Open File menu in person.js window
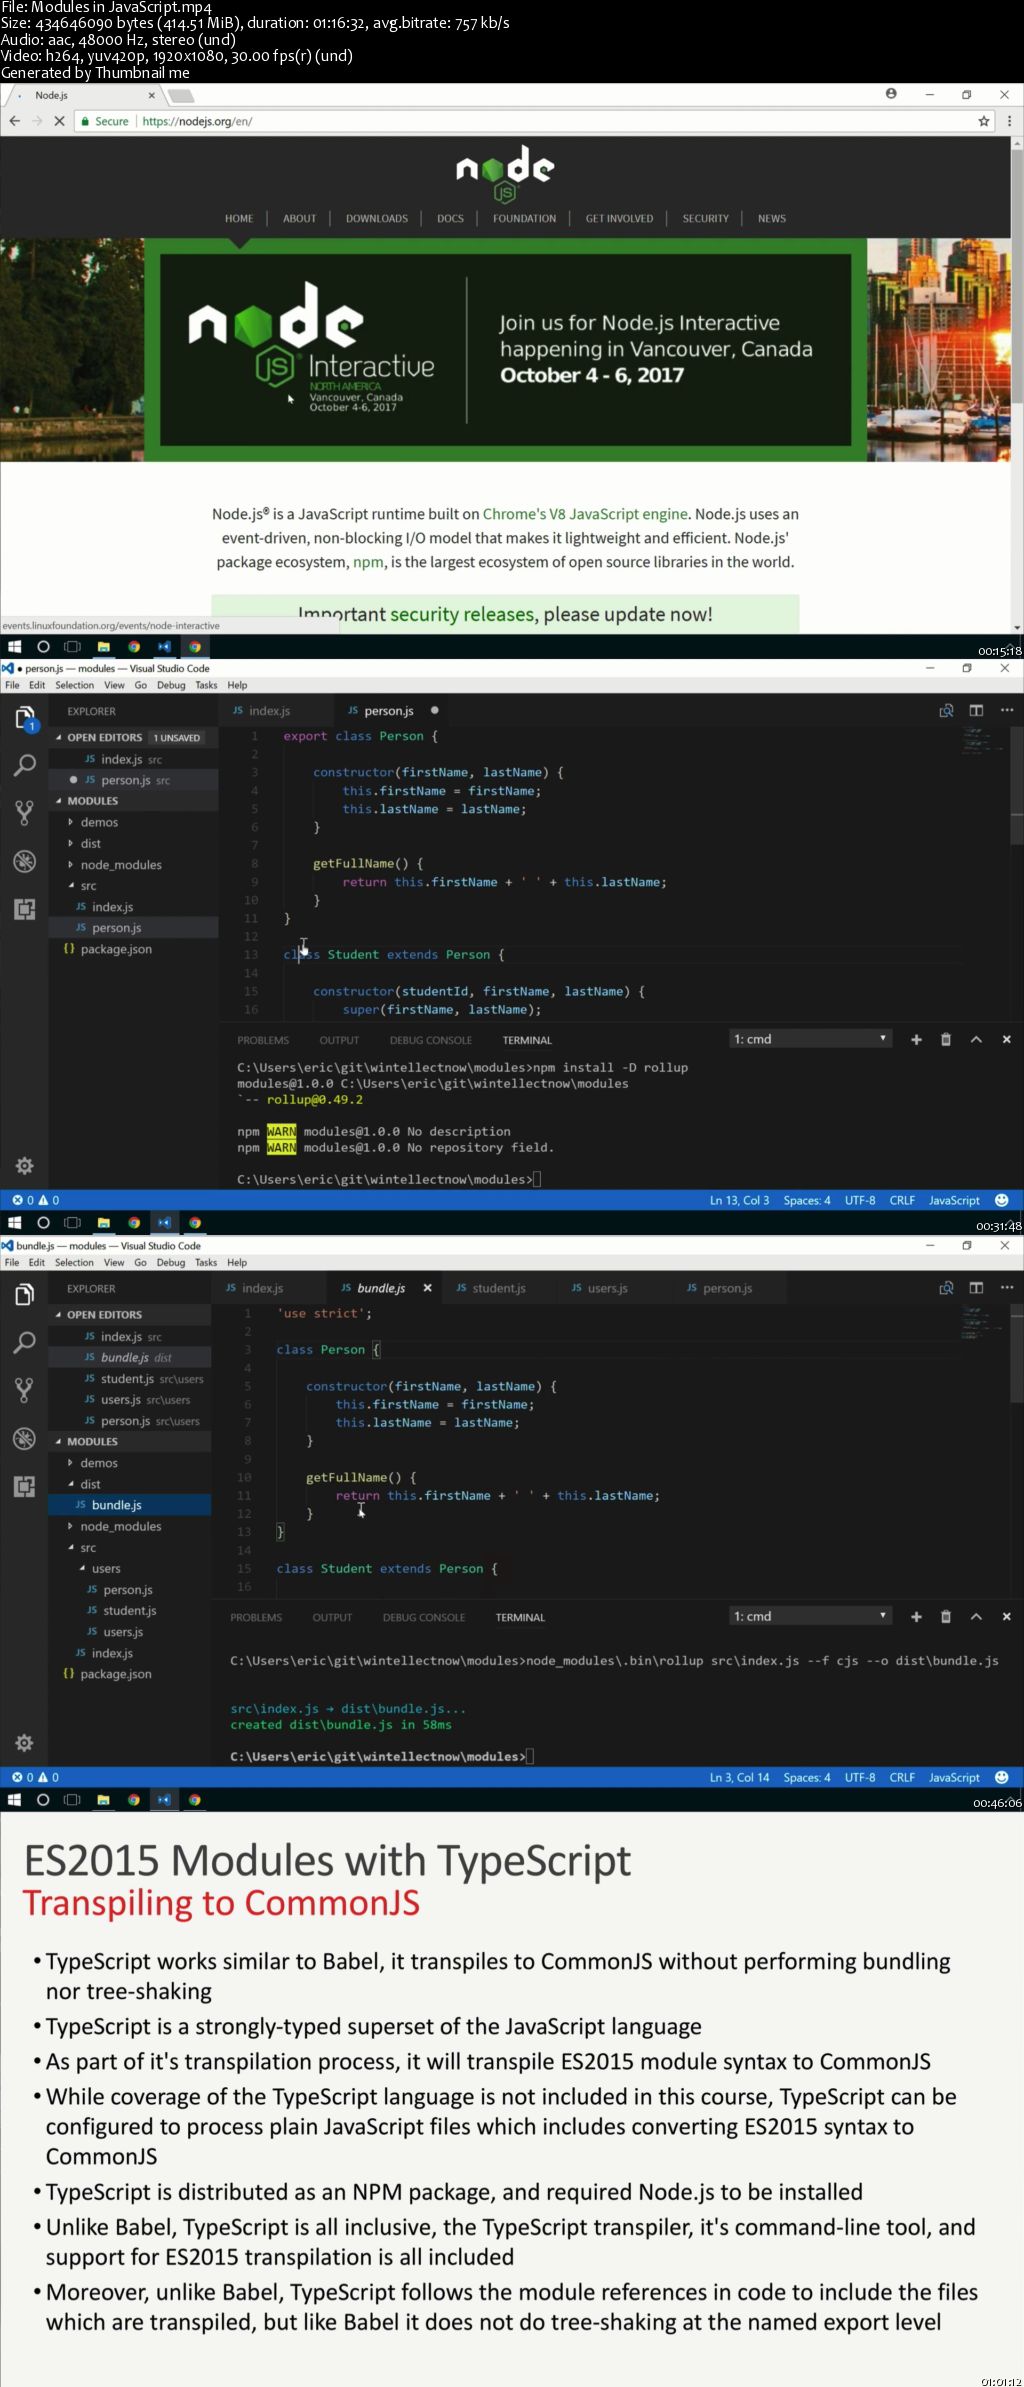 (12, 685)
